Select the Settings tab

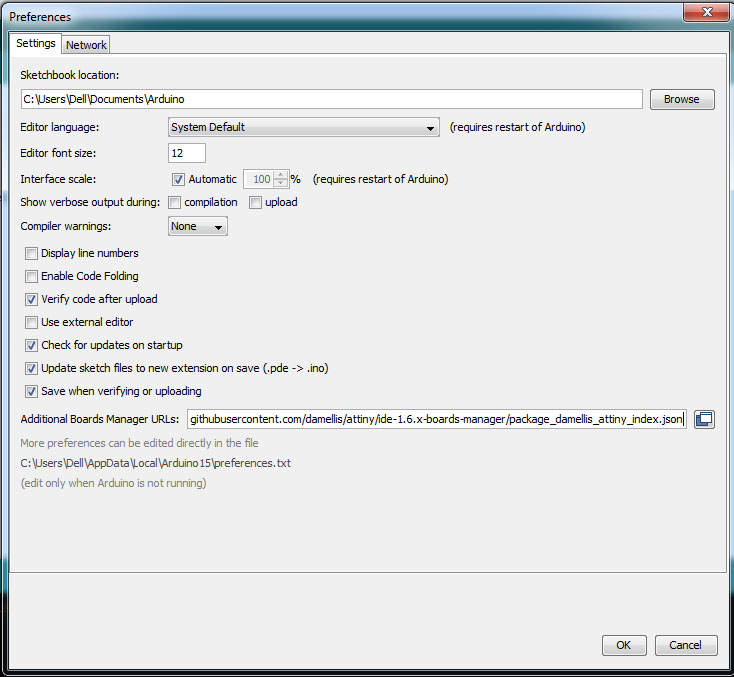[x=36, y=43]
